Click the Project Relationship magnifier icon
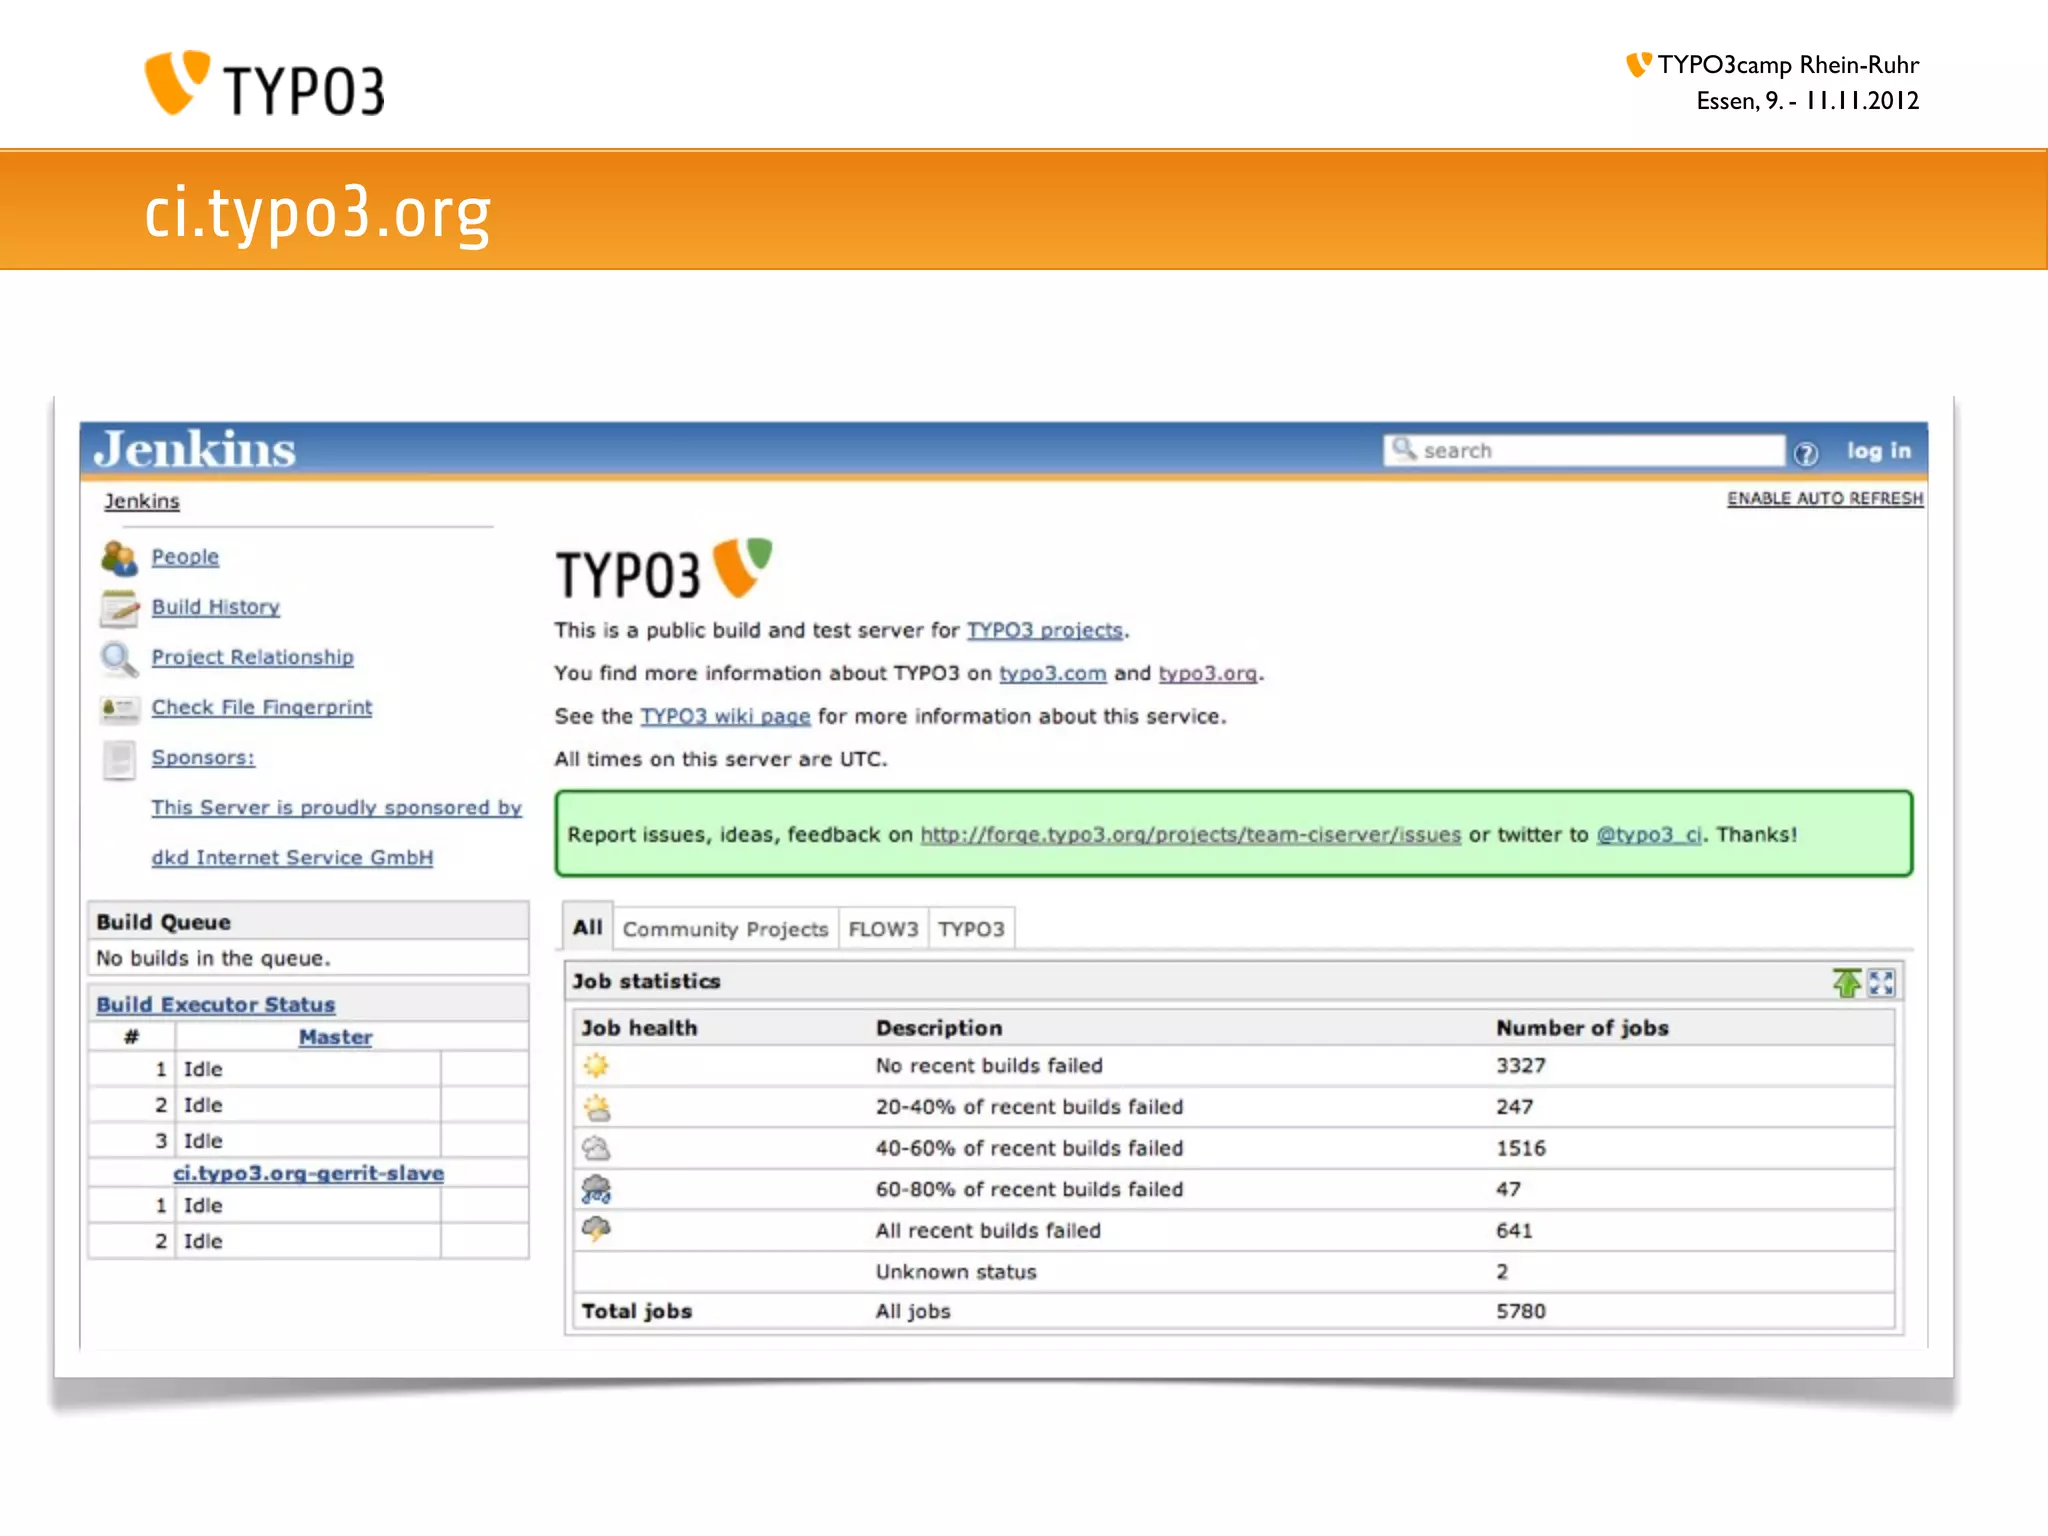Screen dimensions: 2048x1536 click(x=119, y=658)
